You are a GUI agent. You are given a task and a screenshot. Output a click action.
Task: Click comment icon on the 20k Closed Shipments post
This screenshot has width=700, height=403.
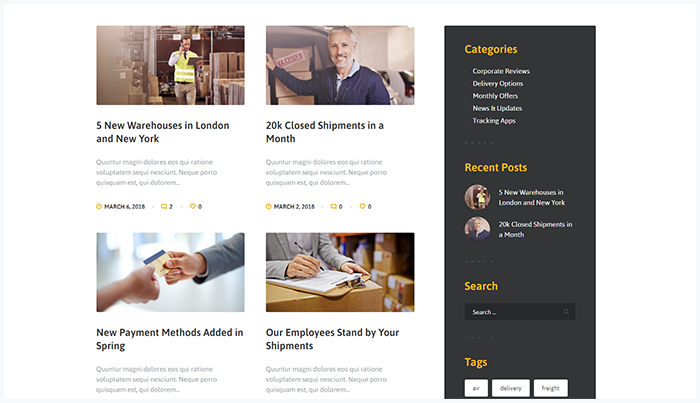pyautogui.click(x=333, y=207)
